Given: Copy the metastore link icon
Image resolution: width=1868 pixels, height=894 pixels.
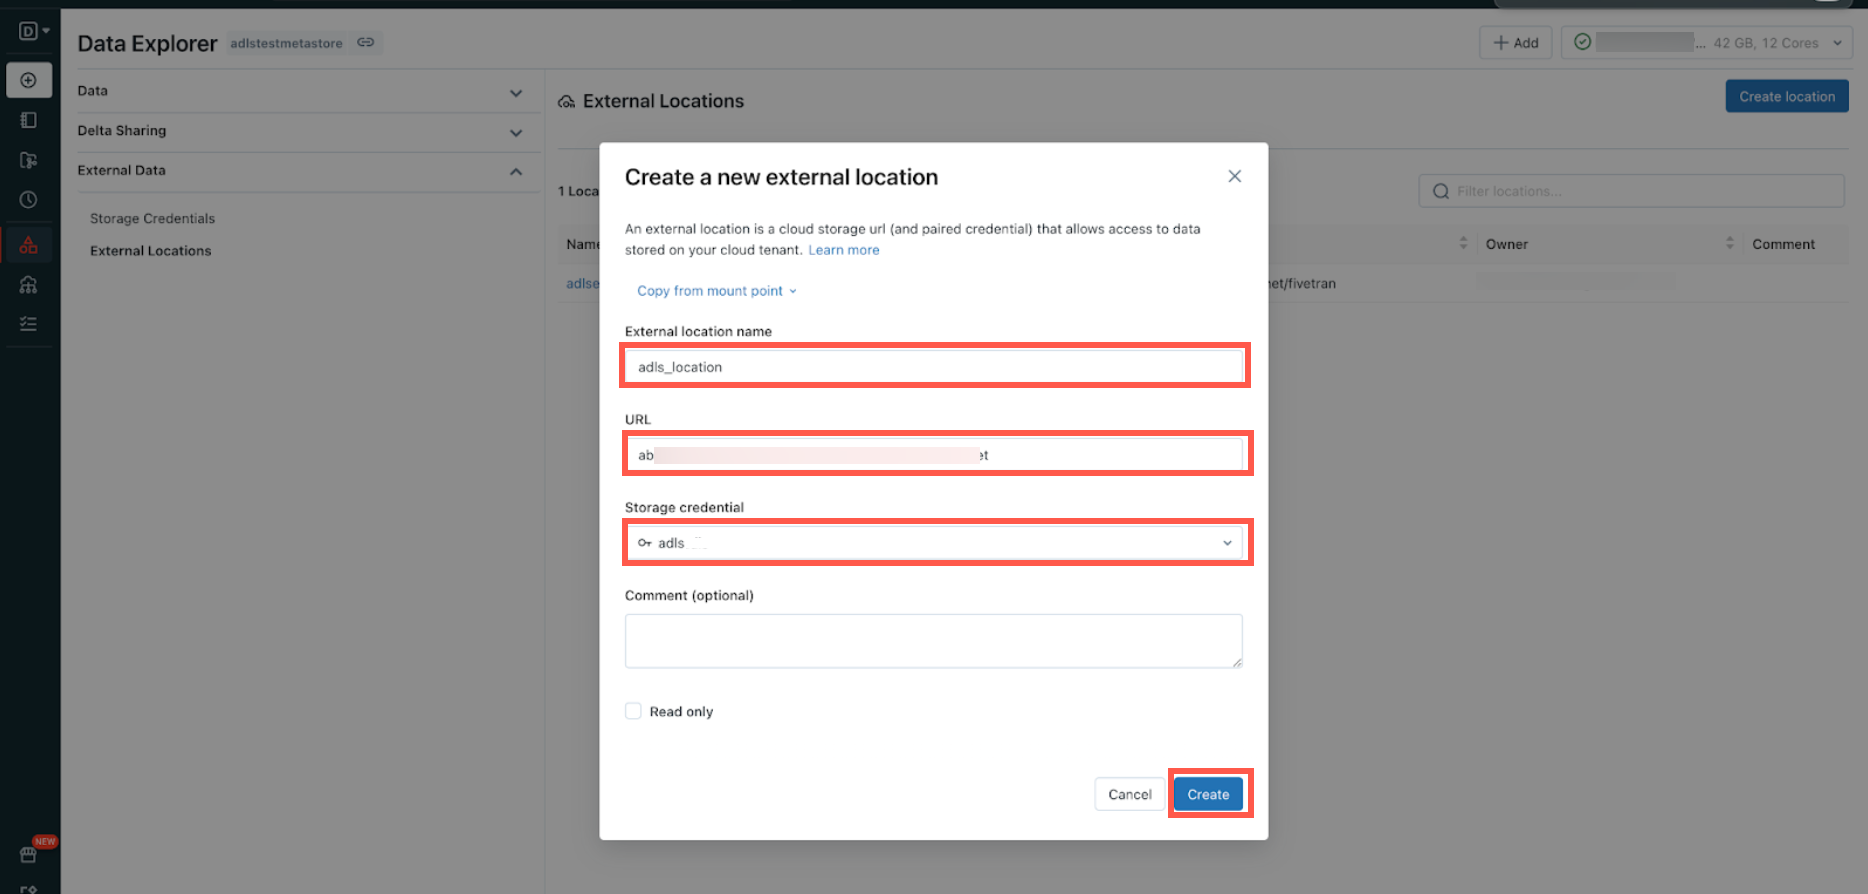Looking at the screenshot, I should click(366, 42).
